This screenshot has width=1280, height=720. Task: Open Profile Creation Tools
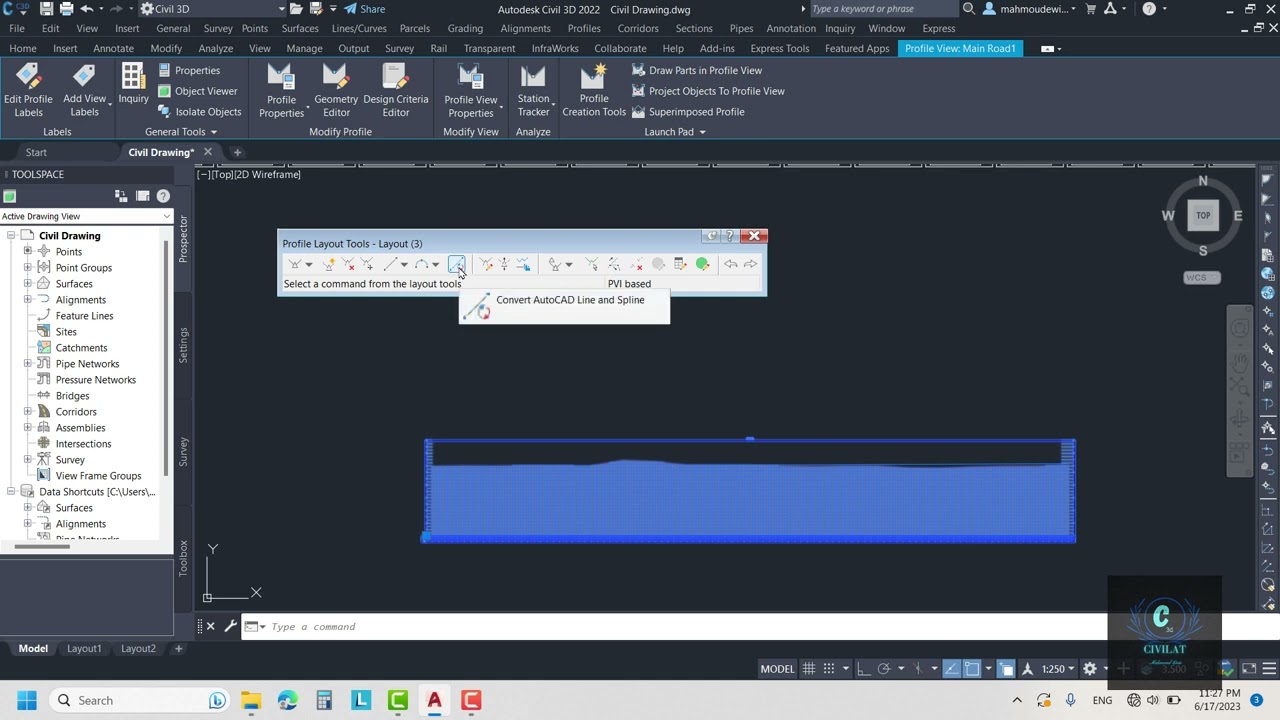click(594, 91)
